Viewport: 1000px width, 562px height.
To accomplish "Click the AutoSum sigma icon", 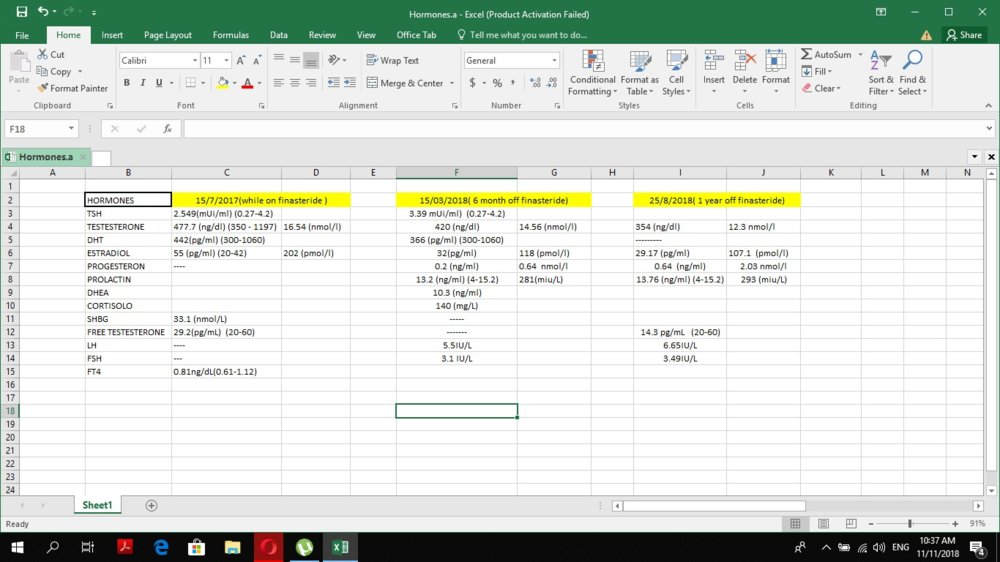I will tap(807, 55).
